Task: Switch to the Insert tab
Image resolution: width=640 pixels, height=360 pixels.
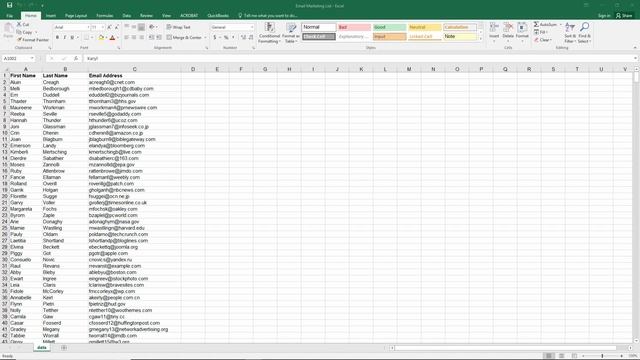Action: pos(51,16)
